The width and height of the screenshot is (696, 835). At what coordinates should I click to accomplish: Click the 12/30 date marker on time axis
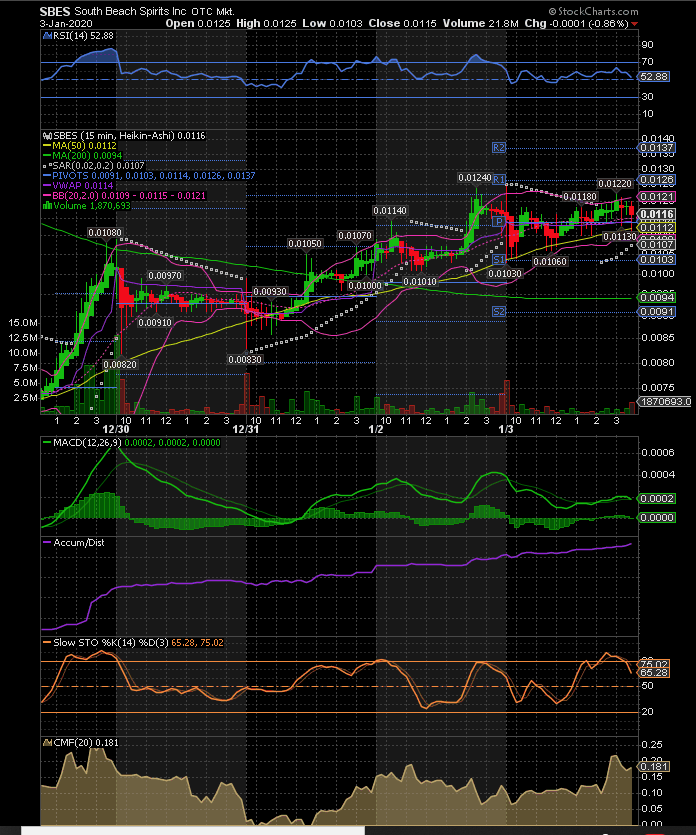pyautogui.click(x=116, y=429)
